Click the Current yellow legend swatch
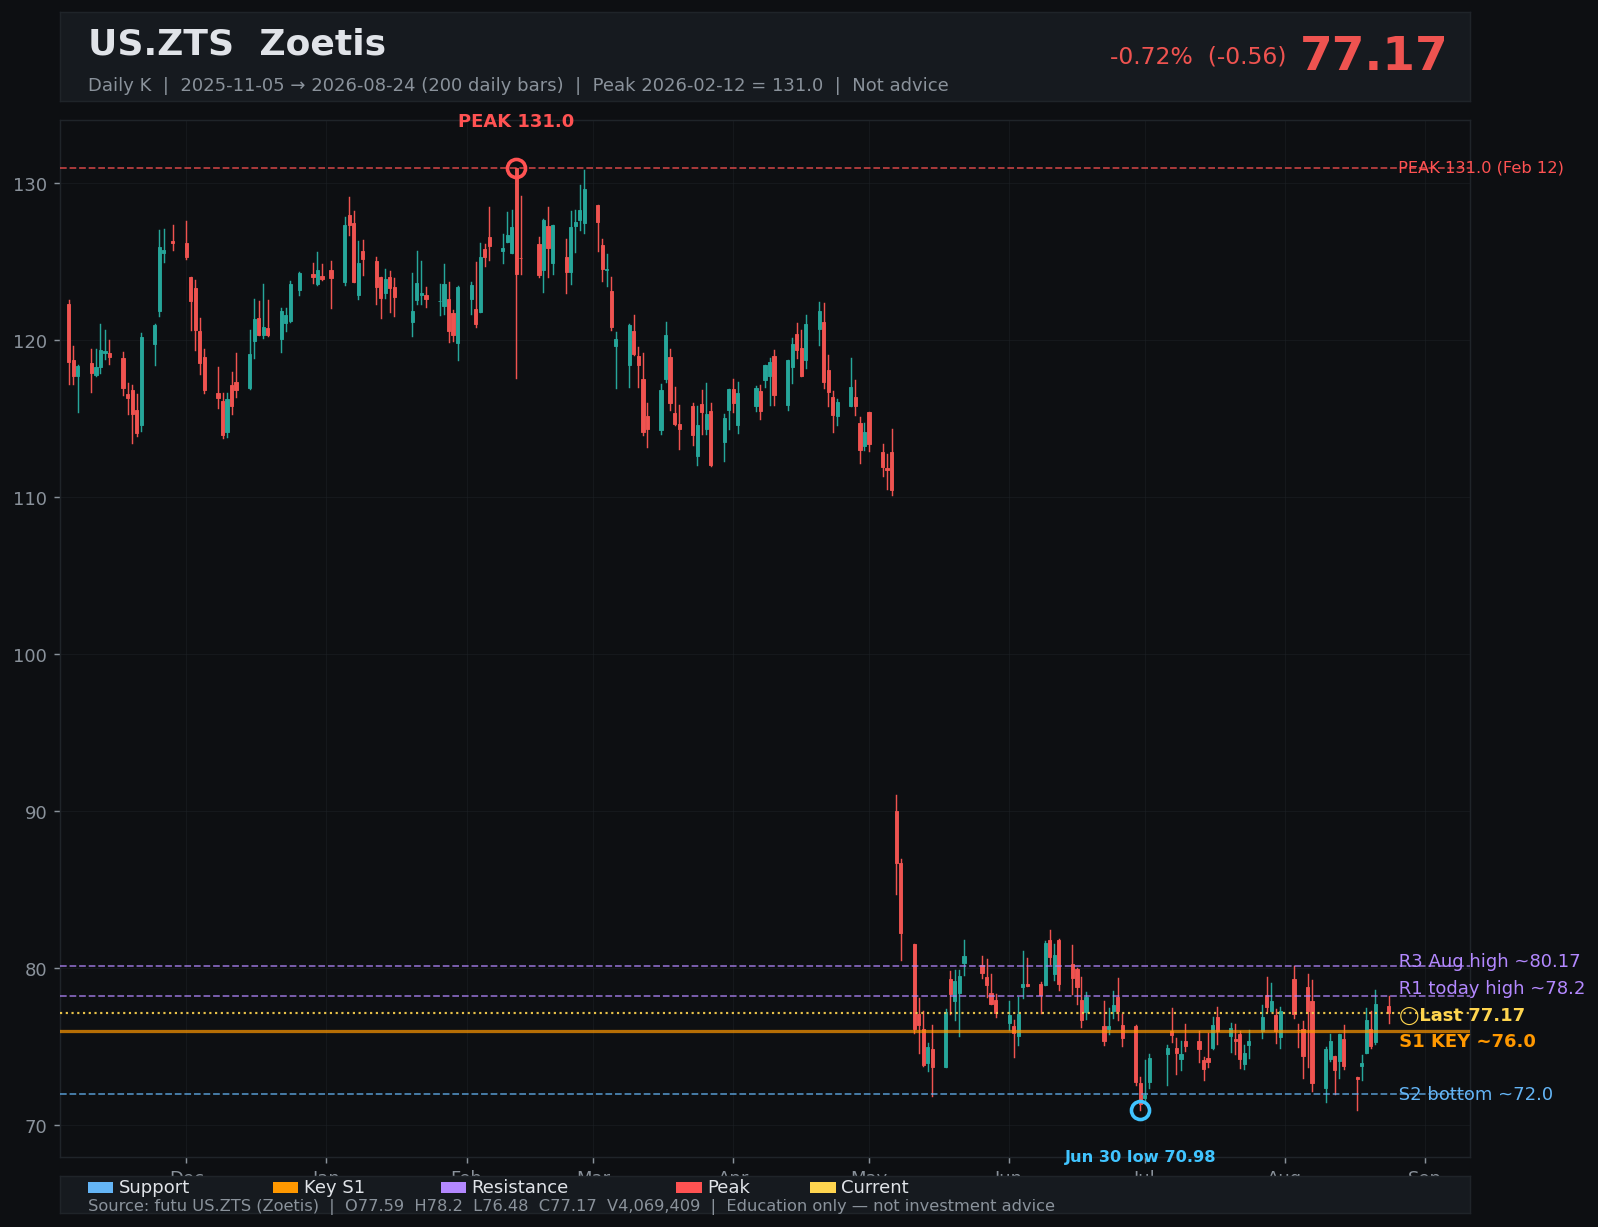 [822, 1187]
